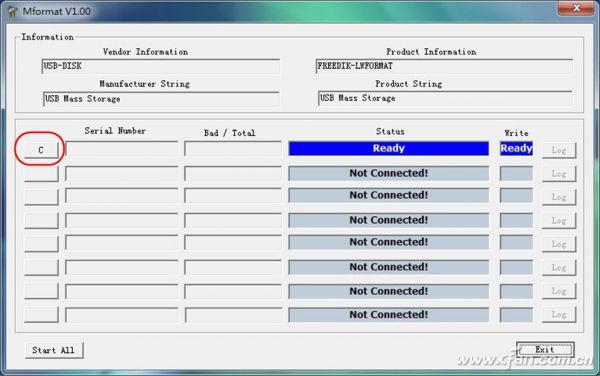The width and height of the screenshot is (600, 376).
Task: Click the Mformat app icon in title bar
Action: (x=13, y=11)
